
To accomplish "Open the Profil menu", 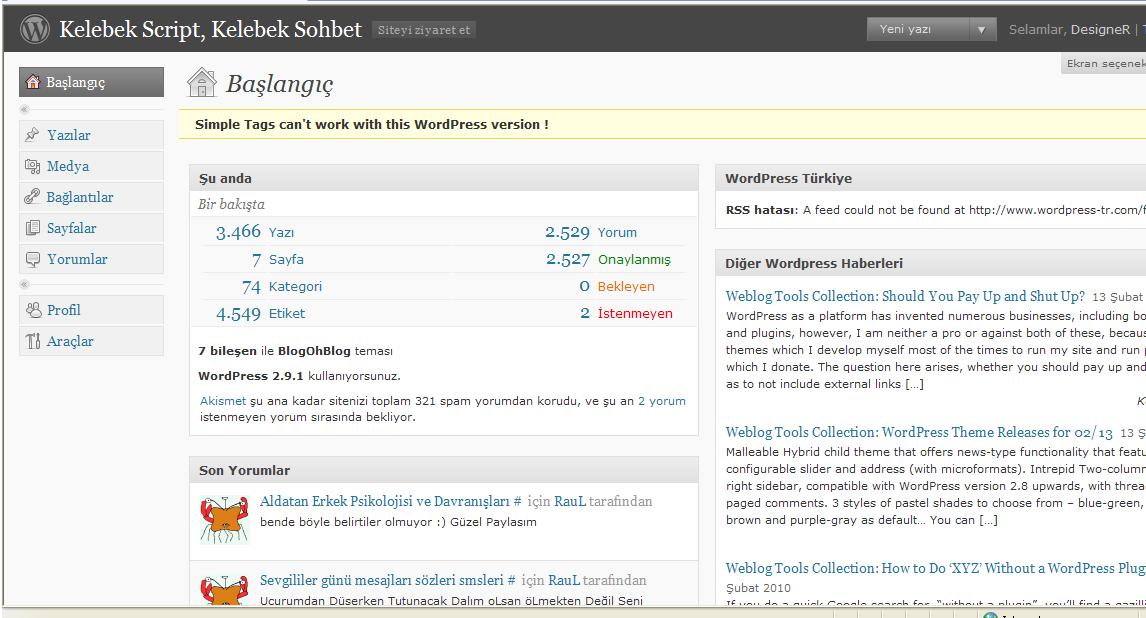I will [91, 310].
